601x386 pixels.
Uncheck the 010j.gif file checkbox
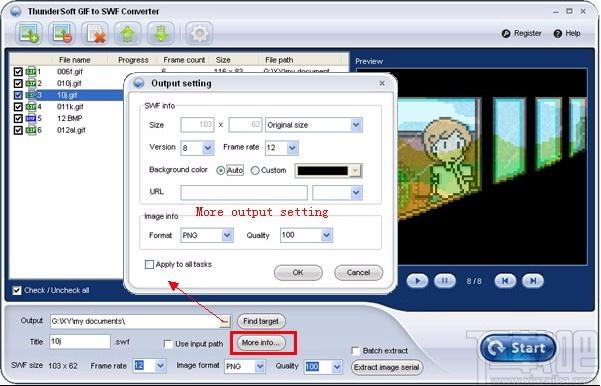[x=18, y=83]
